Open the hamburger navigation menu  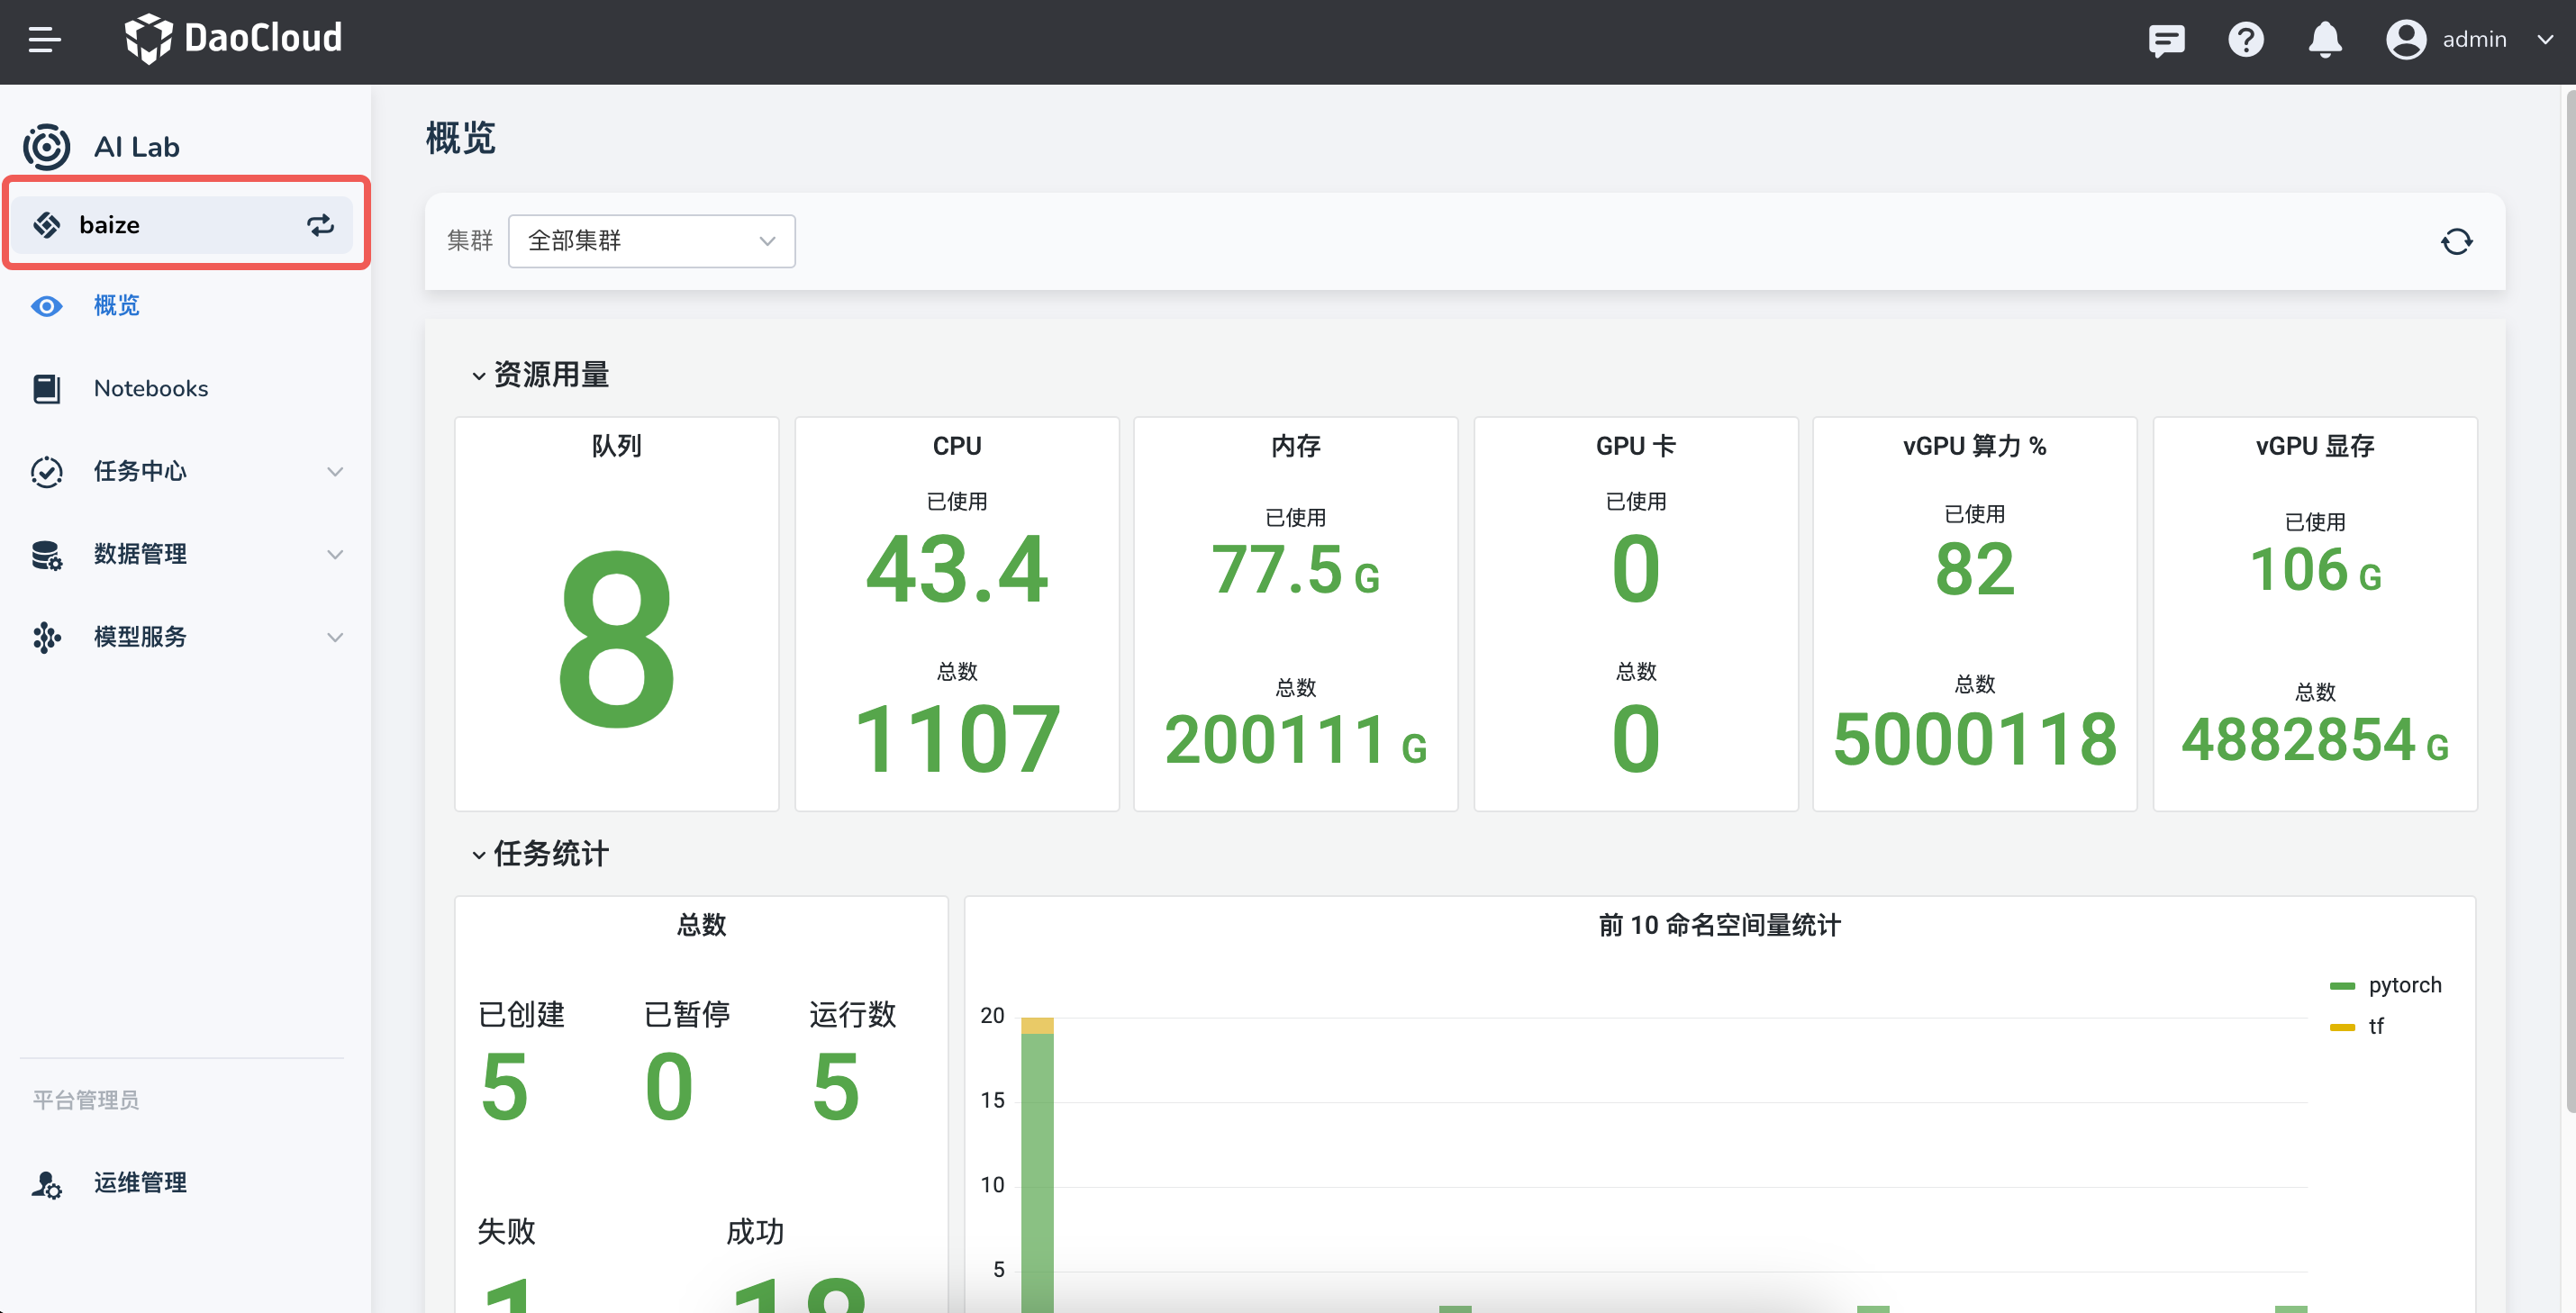(44, 40)
